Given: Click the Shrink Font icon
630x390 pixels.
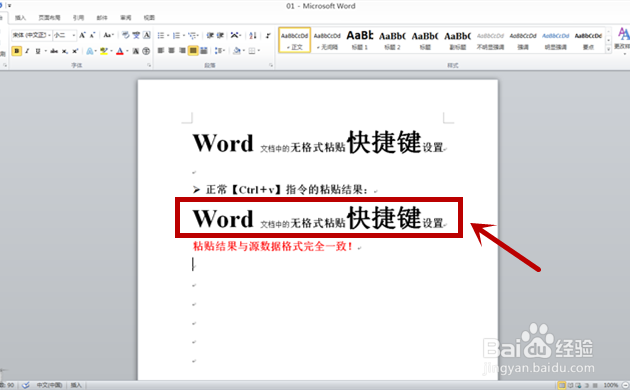Looking at the screenshot, I should [92, 35].
